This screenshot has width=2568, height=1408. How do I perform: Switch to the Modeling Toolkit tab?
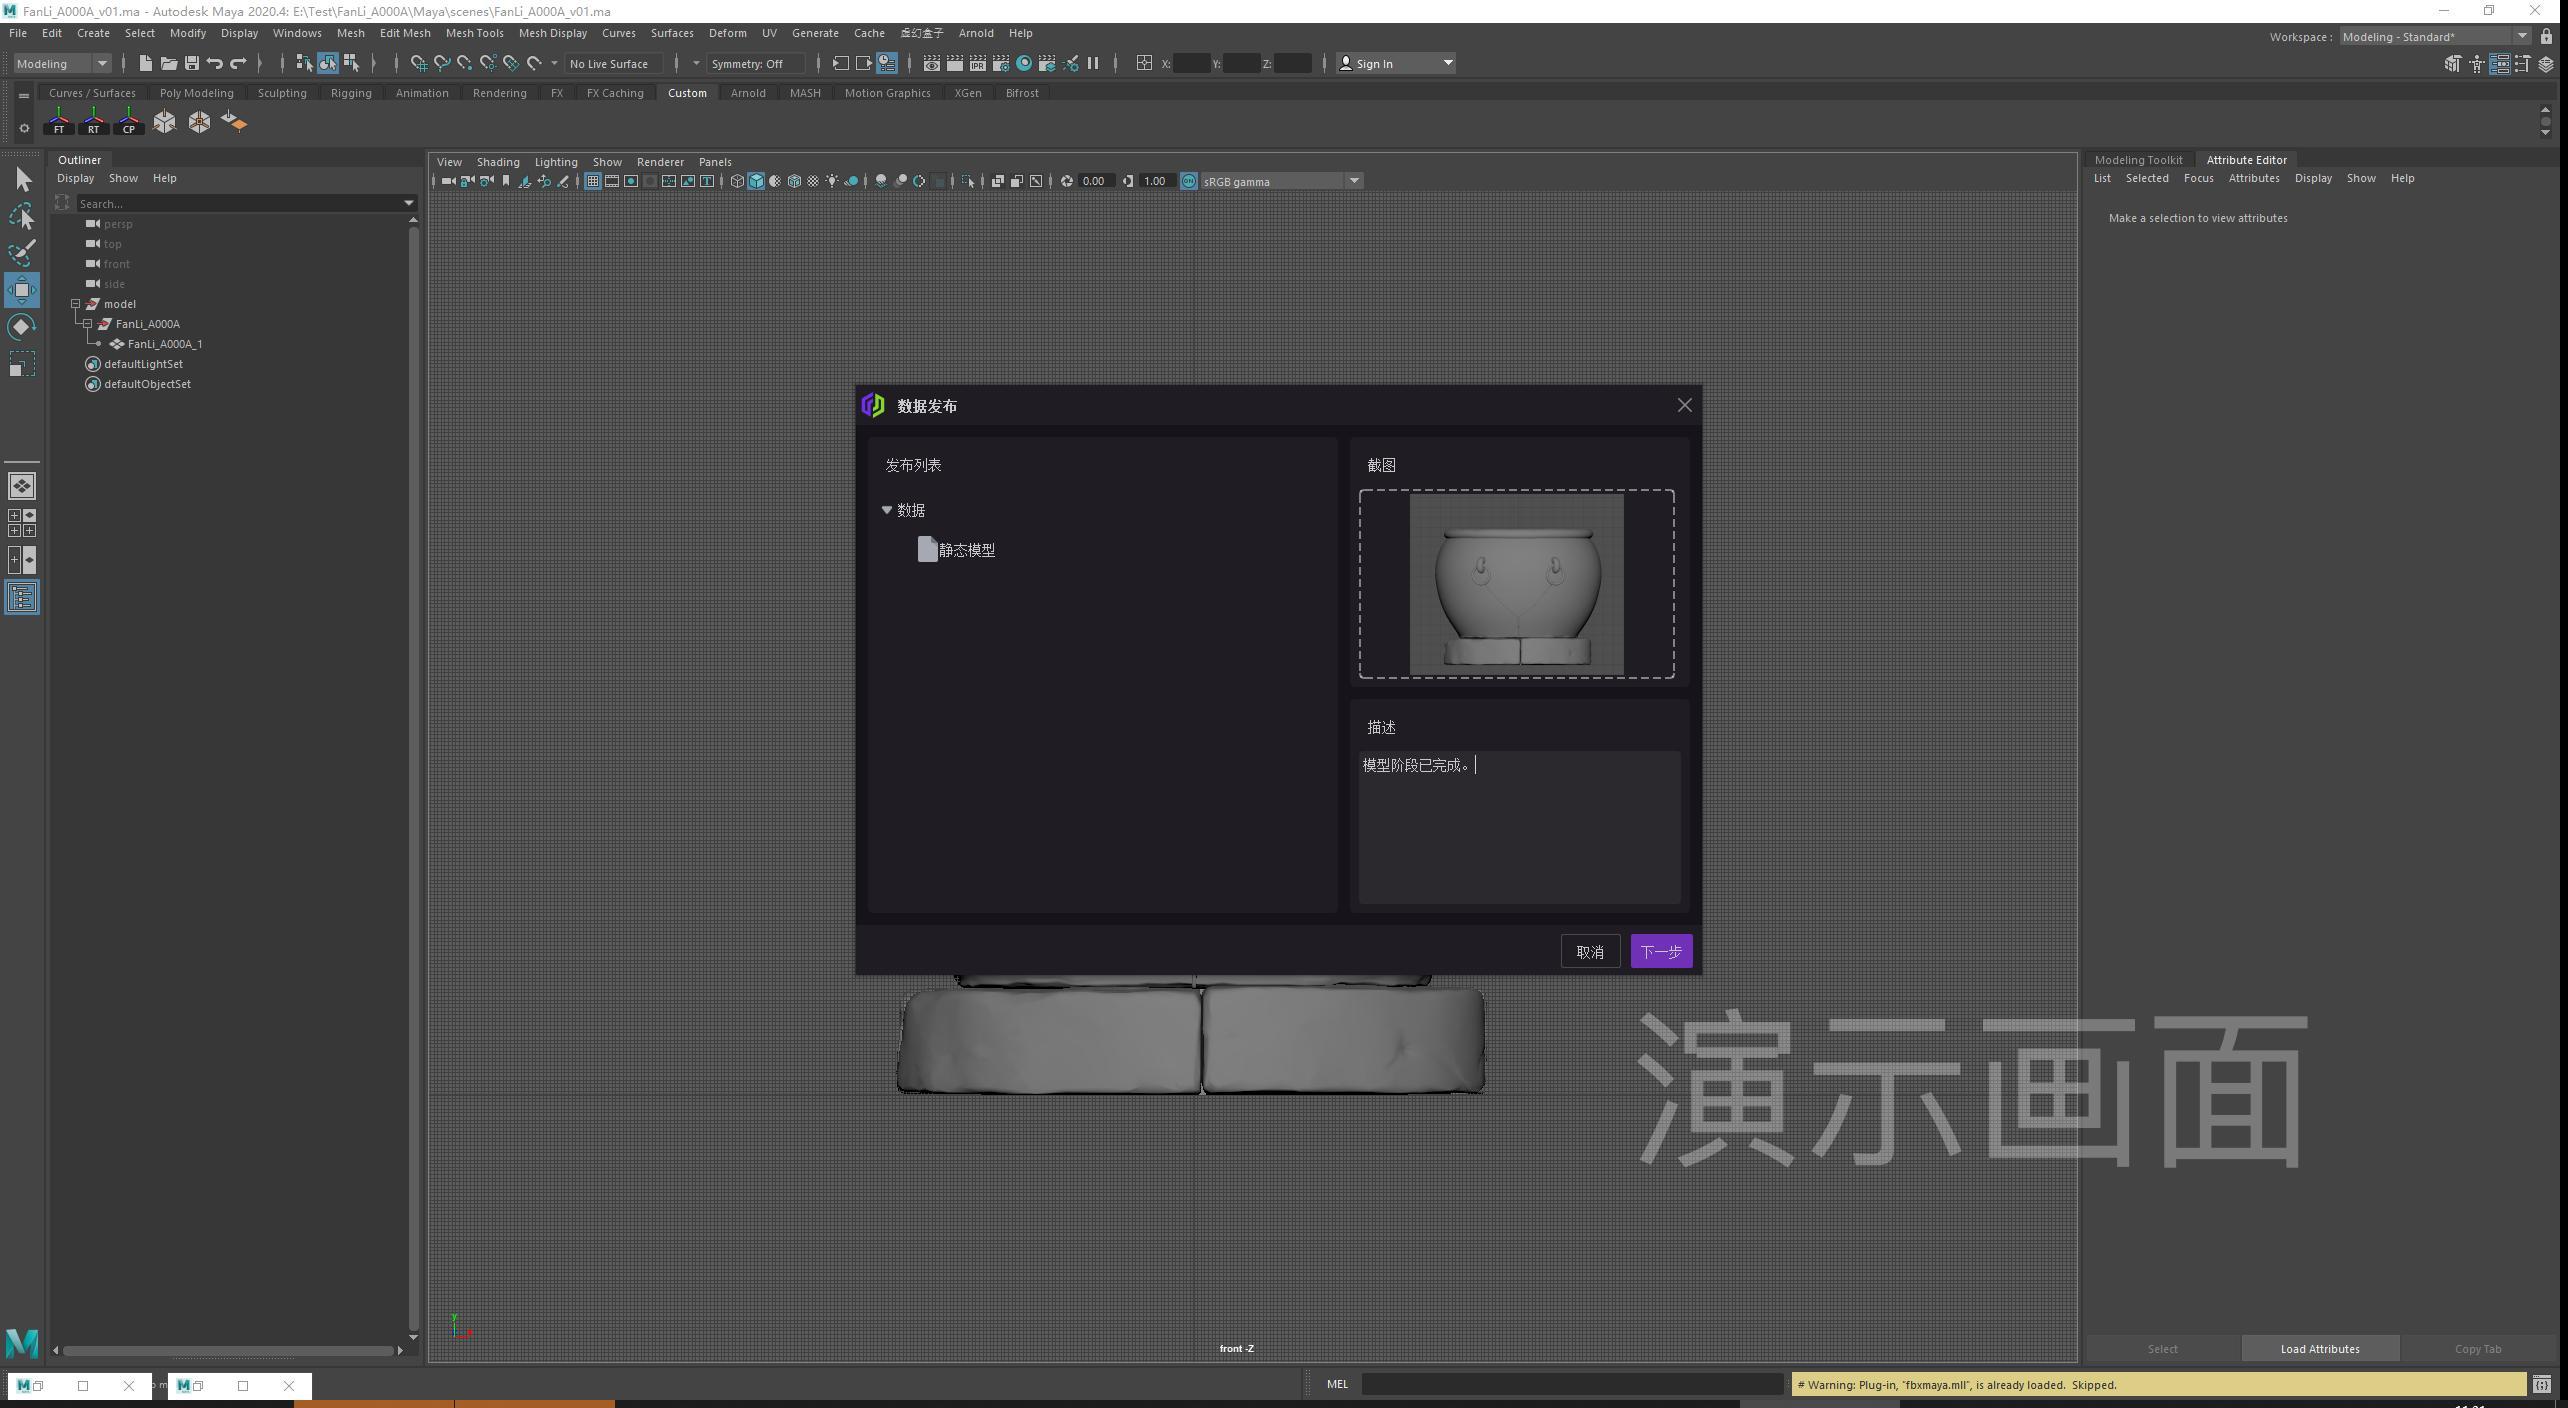pyautogui.click(x=2138, y=160)
